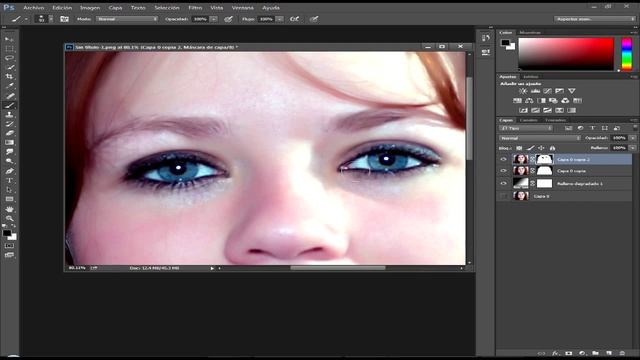640x360 pixels.
Task: Toggle lock all for layer
Action: [552, 148]
